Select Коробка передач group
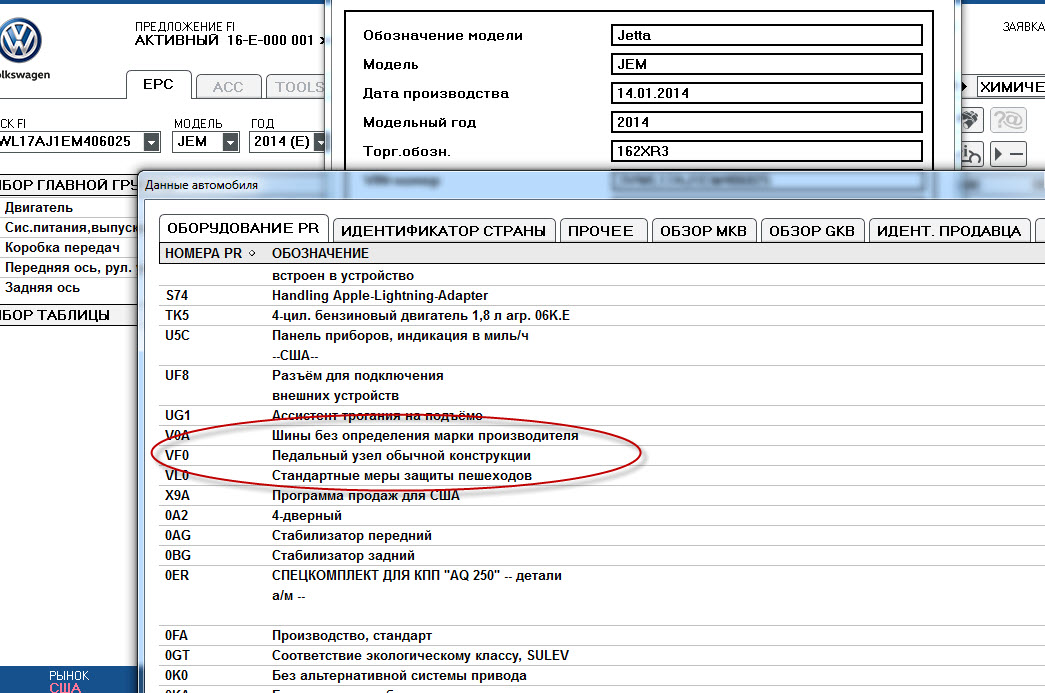 tap(69, 247)
